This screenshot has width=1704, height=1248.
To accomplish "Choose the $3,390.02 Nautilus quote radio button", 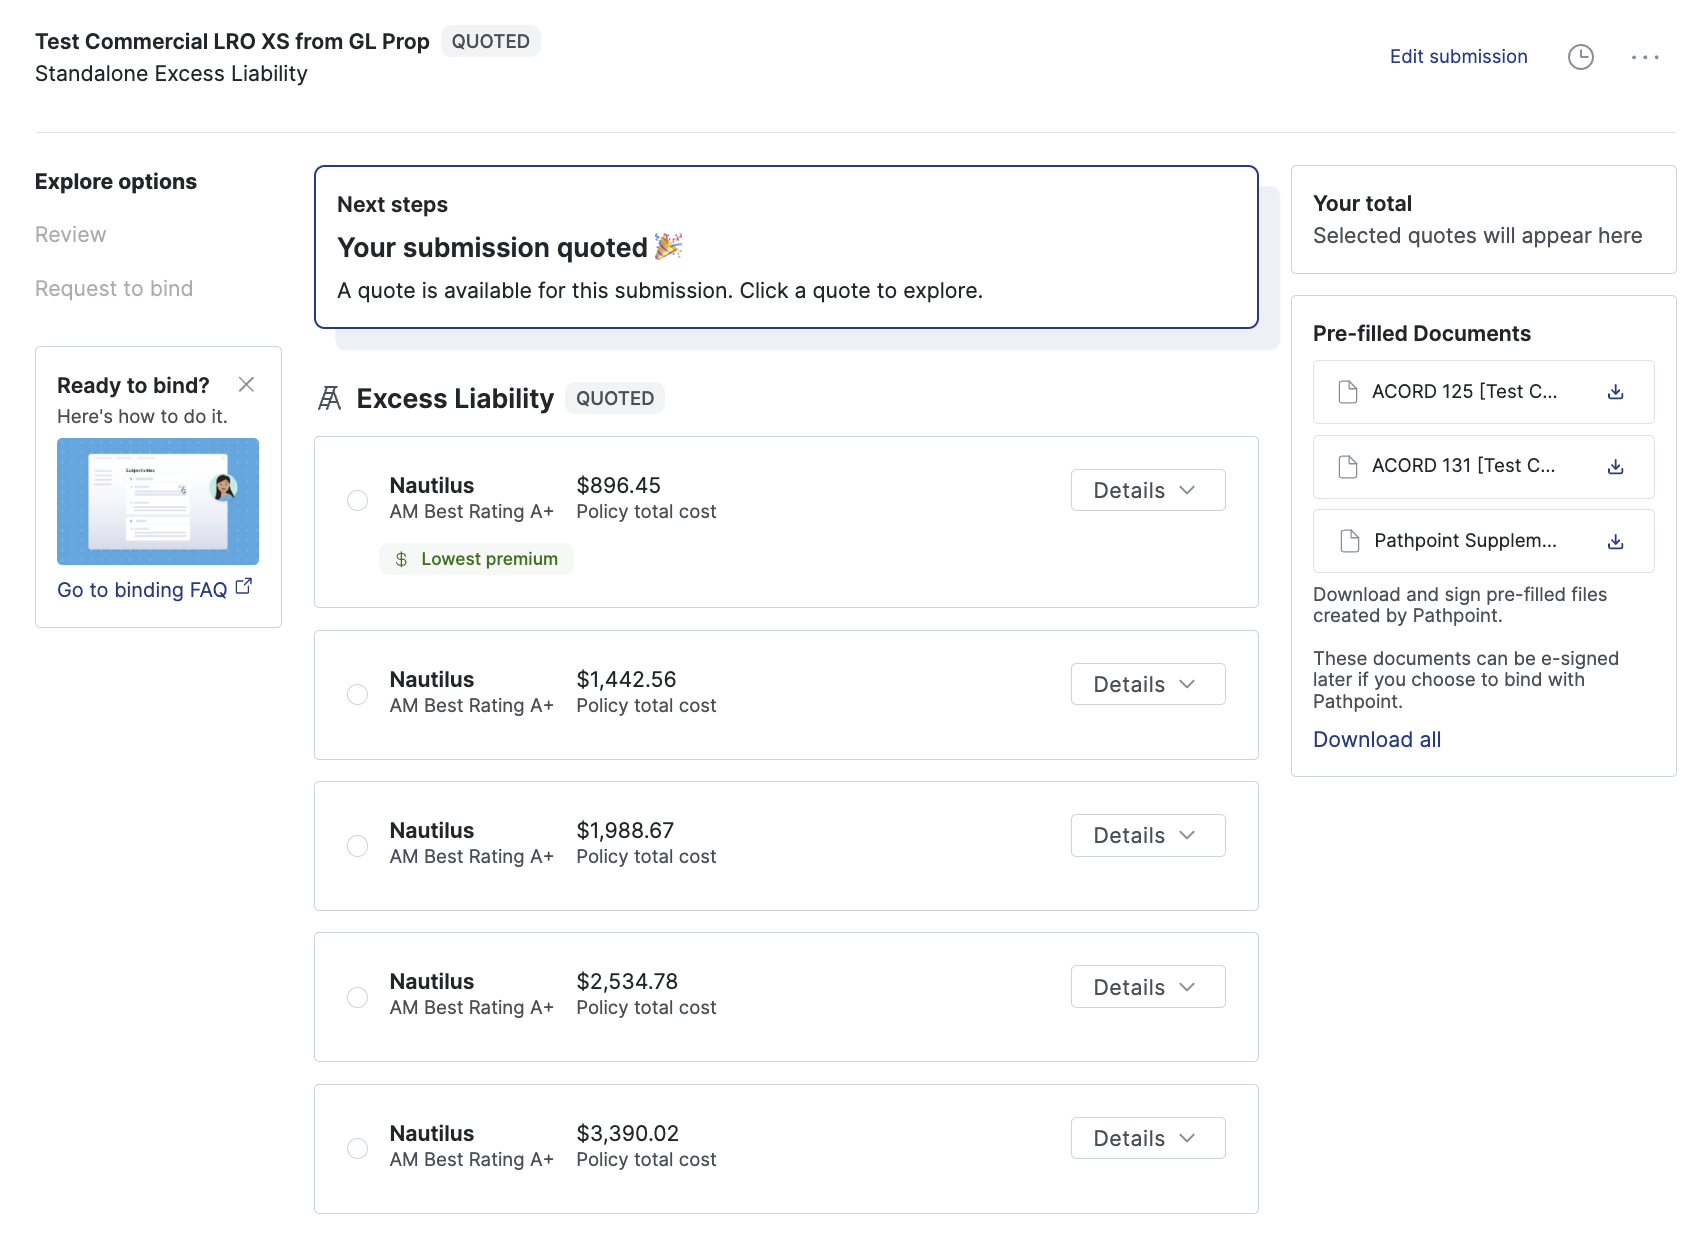I will pyautogui.click(x=357, y=1148).
